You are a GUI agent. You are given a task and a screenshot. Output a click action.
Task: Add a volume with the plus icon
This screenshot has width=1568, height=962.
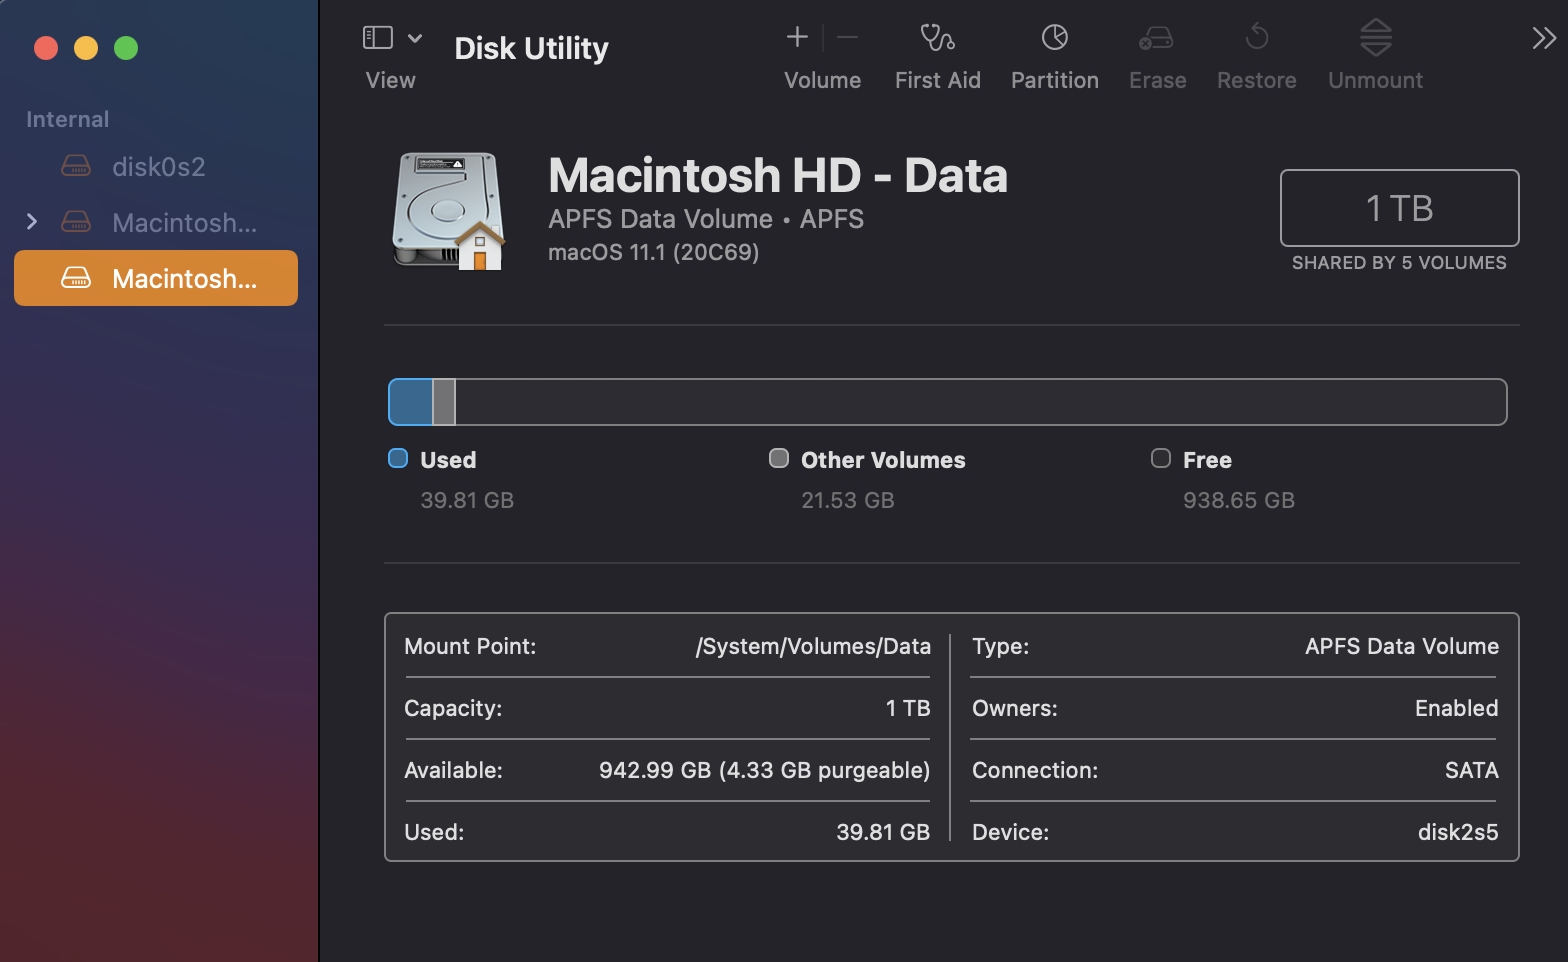coord(797,38)
